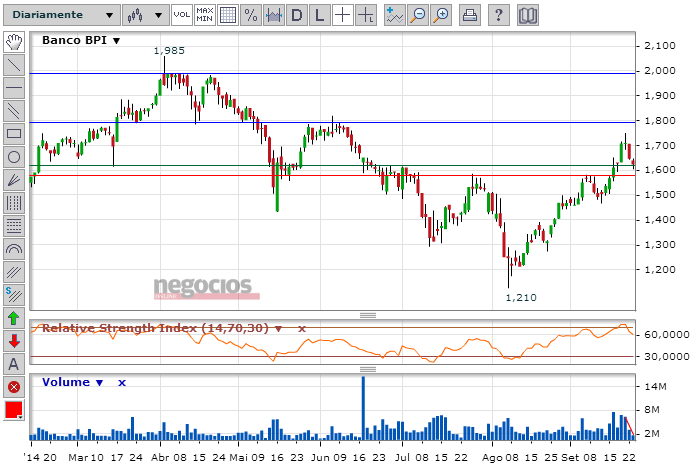Remove the Relative Strength Index panel
This screenshot has width=695, height=470.
[302, 329]
